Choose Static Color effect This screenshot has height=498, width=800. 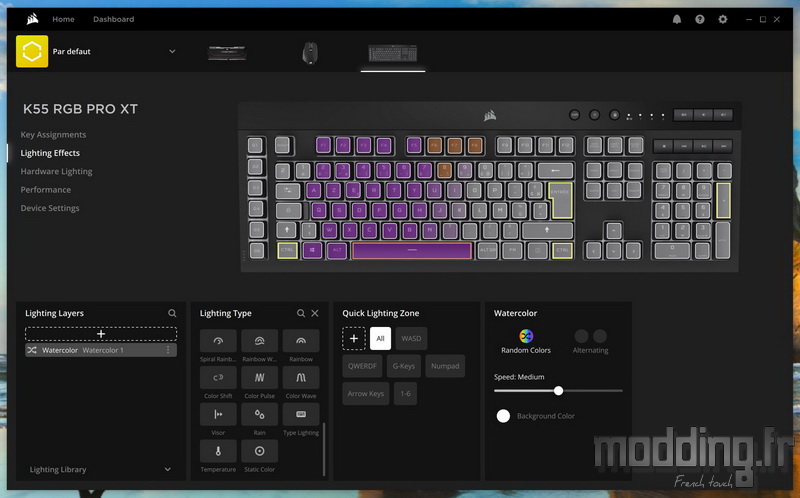click(x=259, y=451)
